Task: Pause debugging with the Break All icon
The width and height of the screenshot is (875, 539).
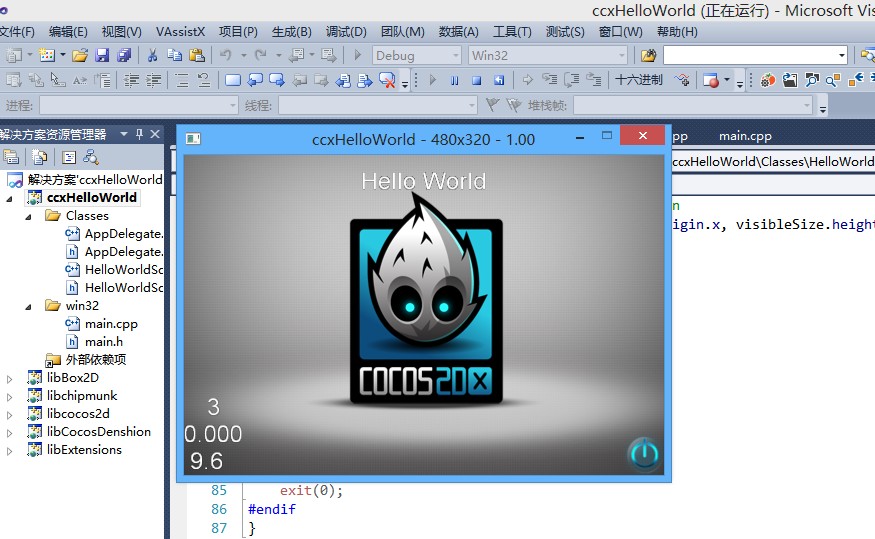Action: click(x=455, y=80)
